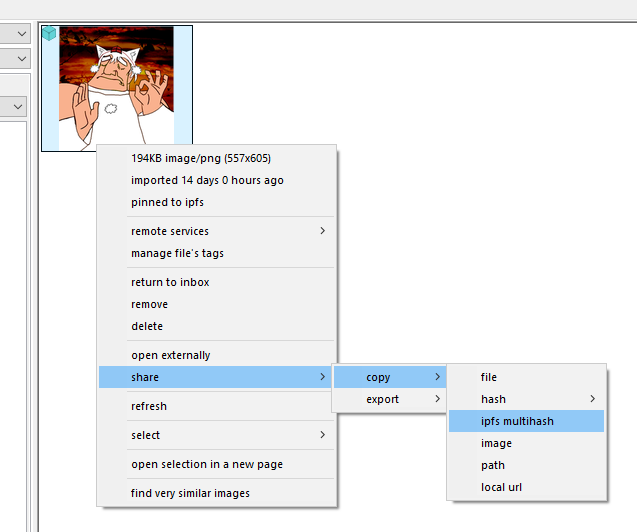Open the second left panel dropdown arrow
Image resolution: width=637 pixels, height=532 pixels.
22,59
